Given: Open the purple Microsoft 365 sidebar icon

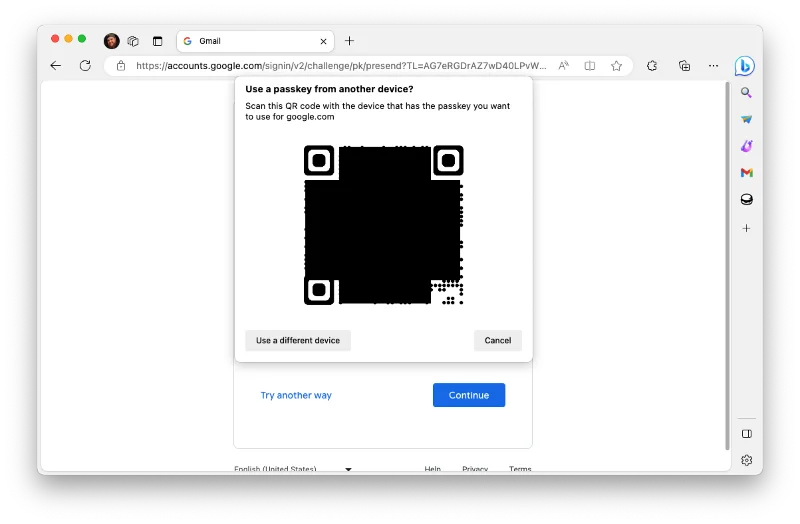Looking at the screenshot, I should 746,146.
